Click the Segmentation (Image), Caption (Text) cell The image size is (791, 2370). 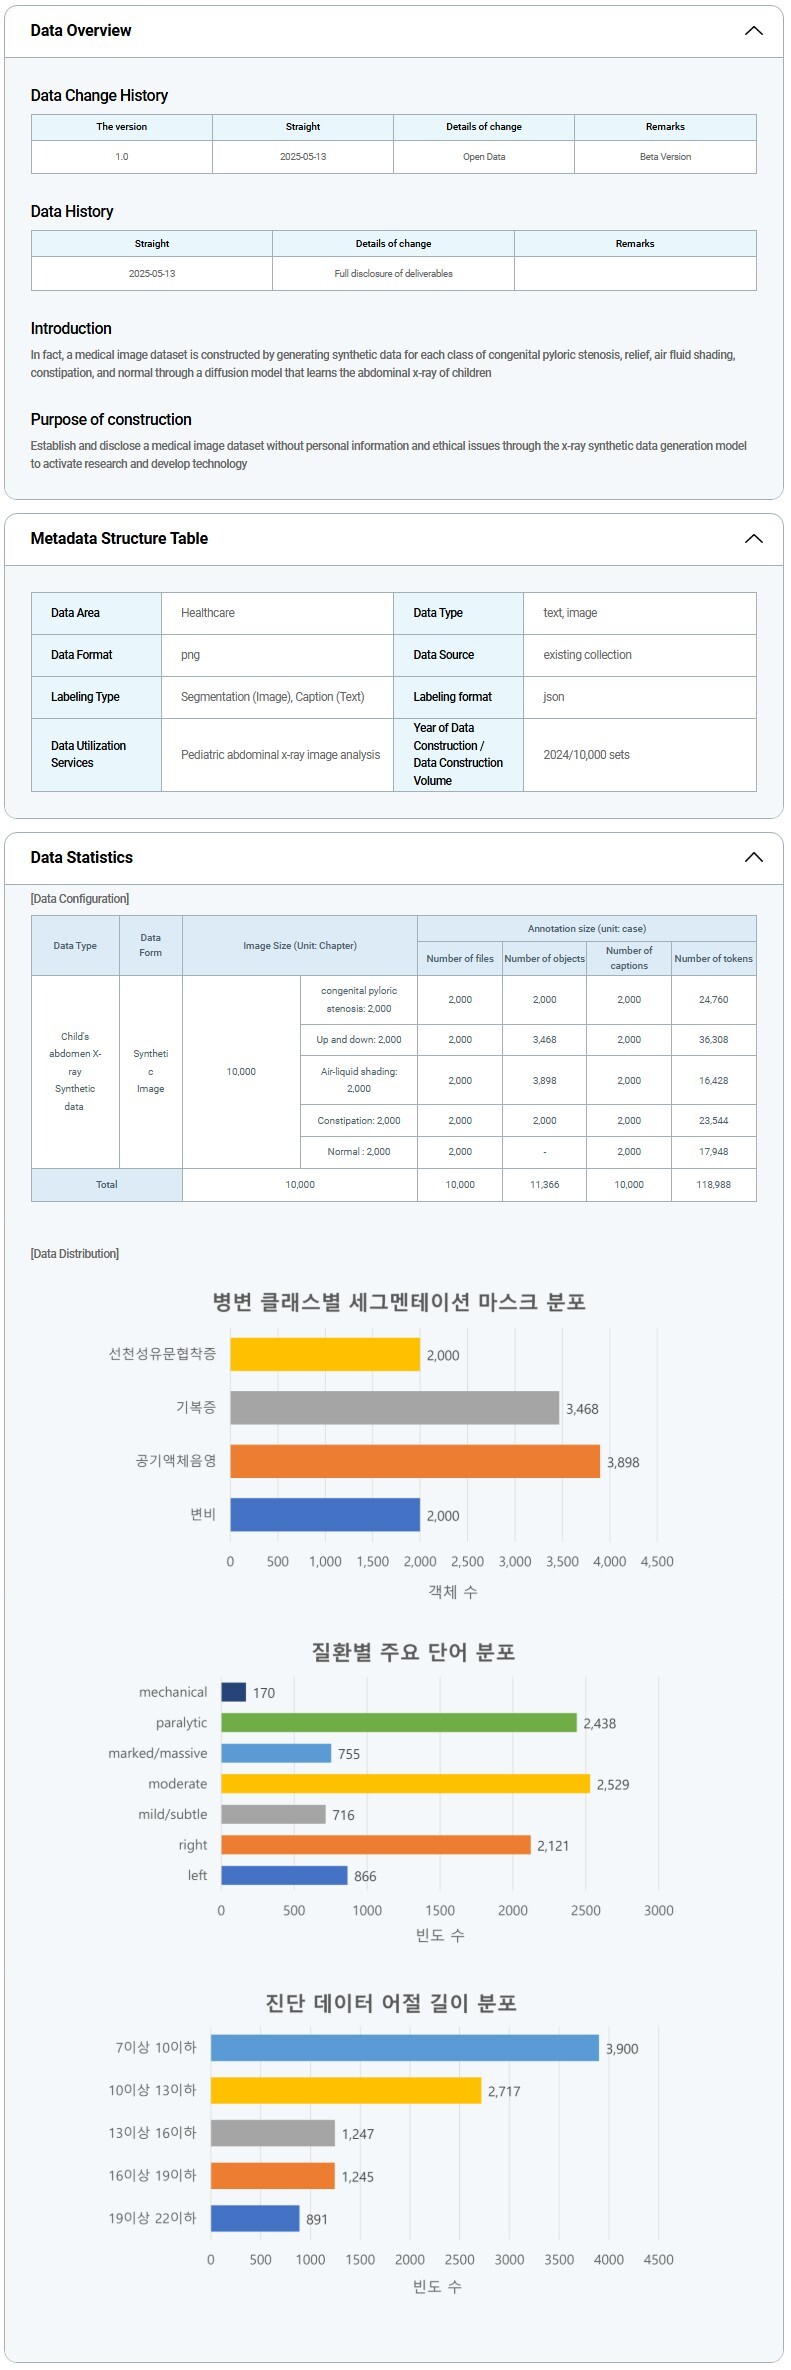click(x=272, y=697)
